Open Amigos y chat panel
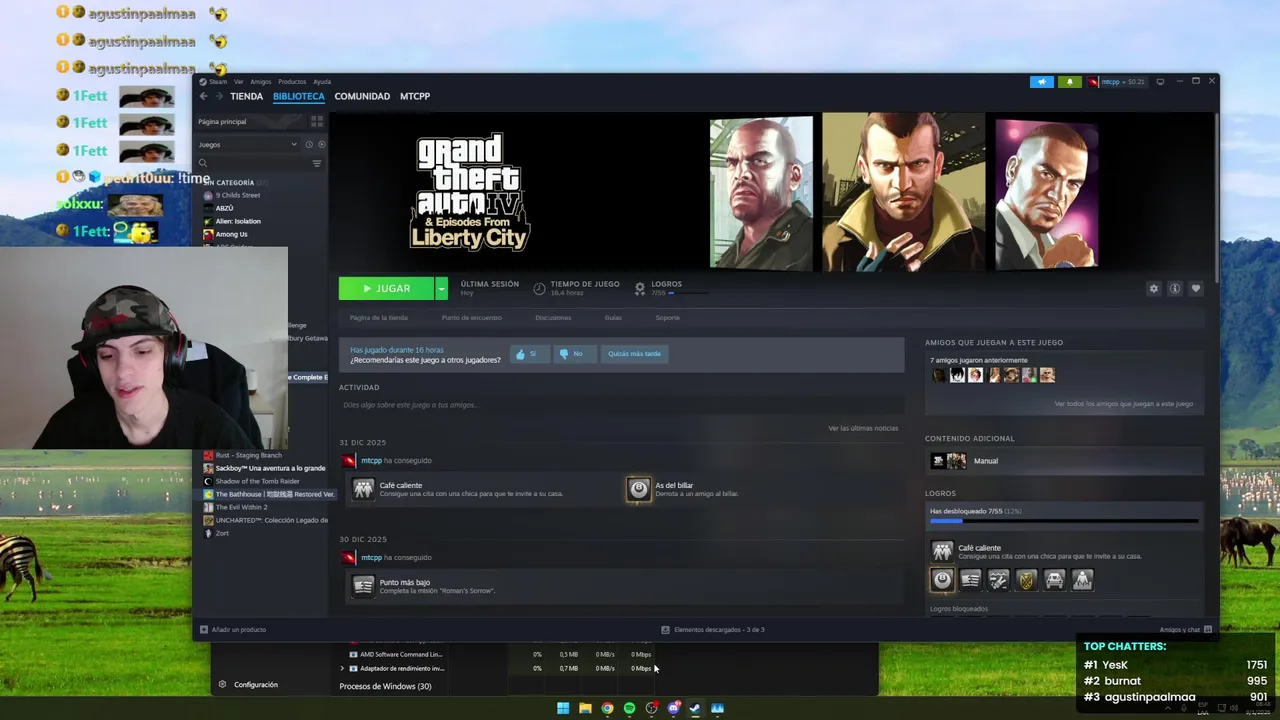1280x720 pixels. [x=1185, y=630]
